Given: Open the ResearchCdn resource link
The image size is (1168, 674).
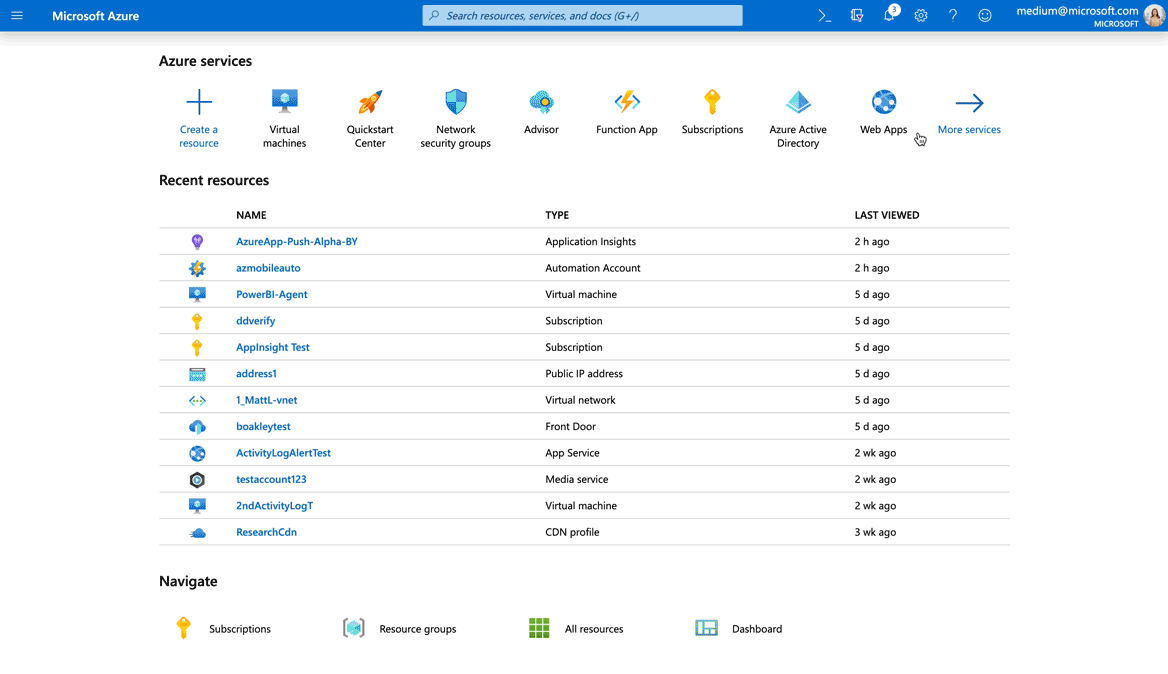Looking at the screenshot, I should [x=266, y=532].
